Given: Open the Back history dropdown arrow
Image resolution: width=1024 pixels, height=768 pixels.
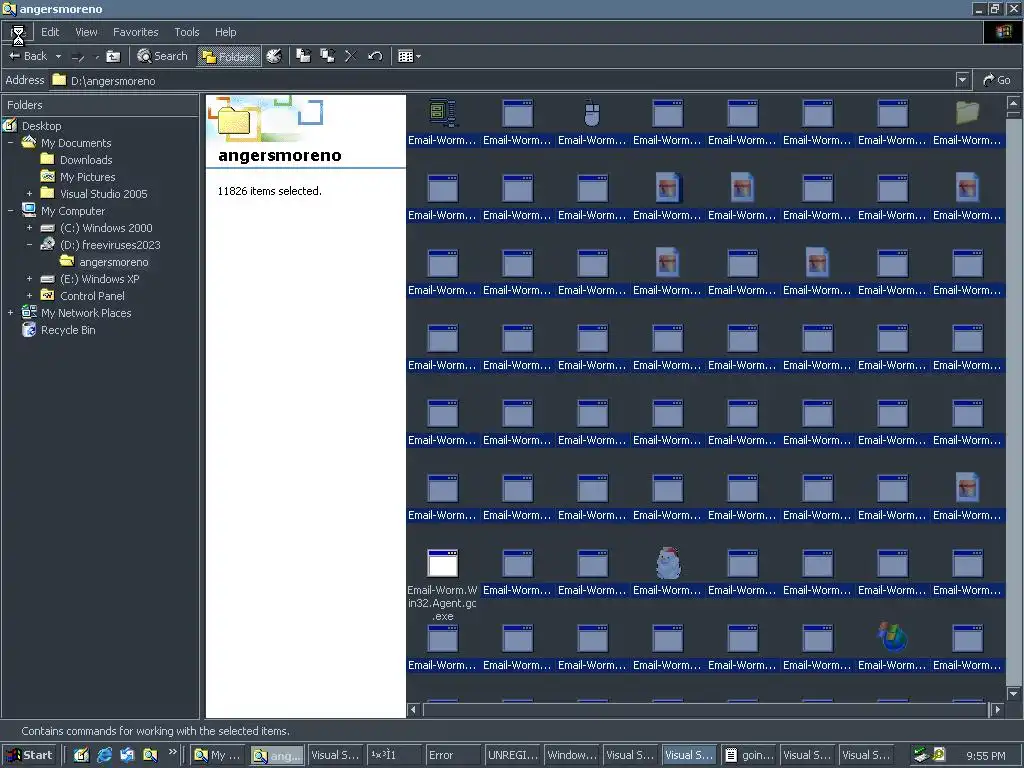Looking at the screenshot, I should (x=58, y=56).
